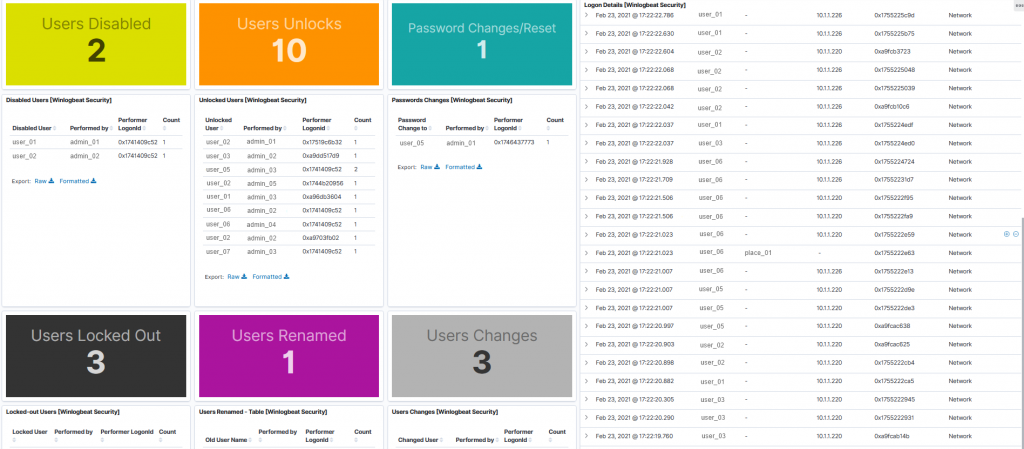Click Formatted export link in Disabled Users
The height and width of the screenshot is (449, 1024).
[74, 181]
